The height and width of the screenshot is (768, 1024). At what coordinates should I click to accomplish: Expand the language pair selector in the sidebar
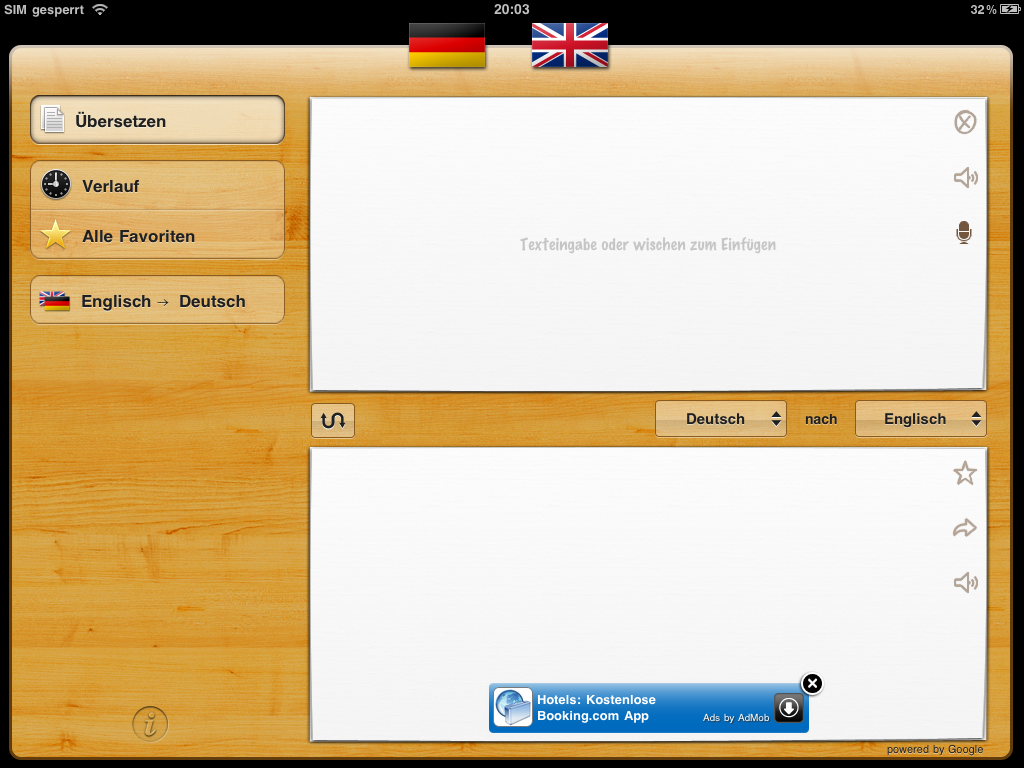coord(157,300)
